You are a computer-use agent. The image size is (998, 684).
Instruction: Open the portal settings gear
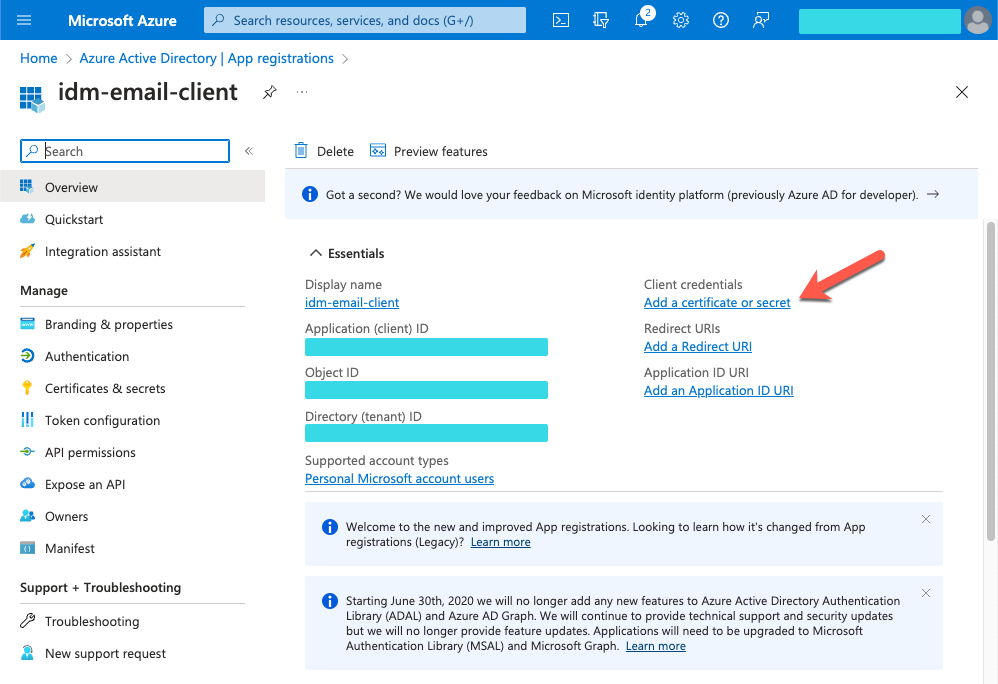pyautogui.click(x=681, y=20)
